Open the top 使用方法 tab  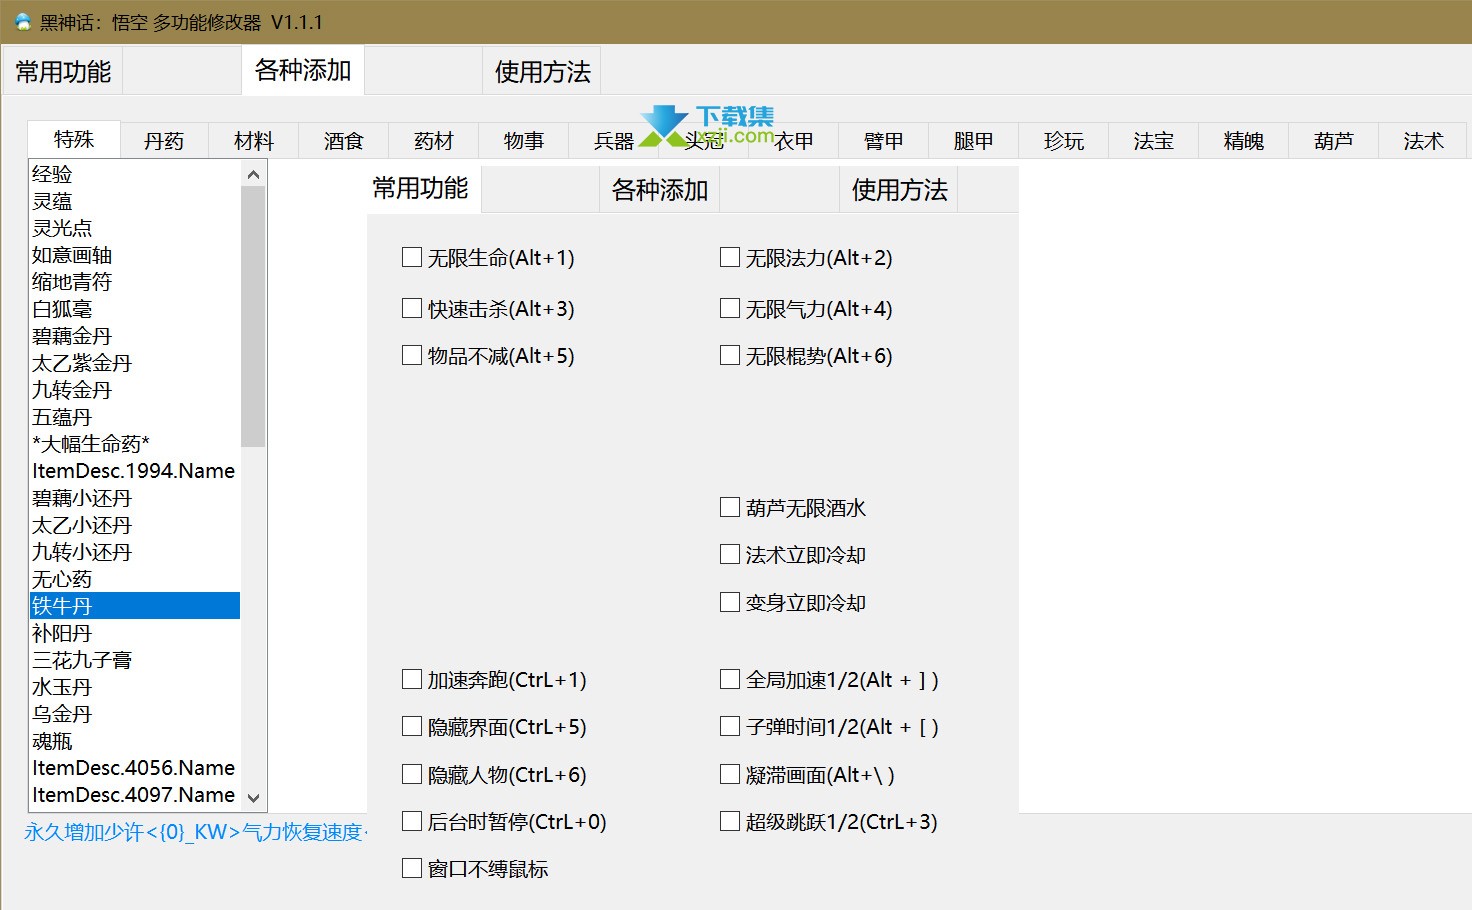click(x=542, y=71)
